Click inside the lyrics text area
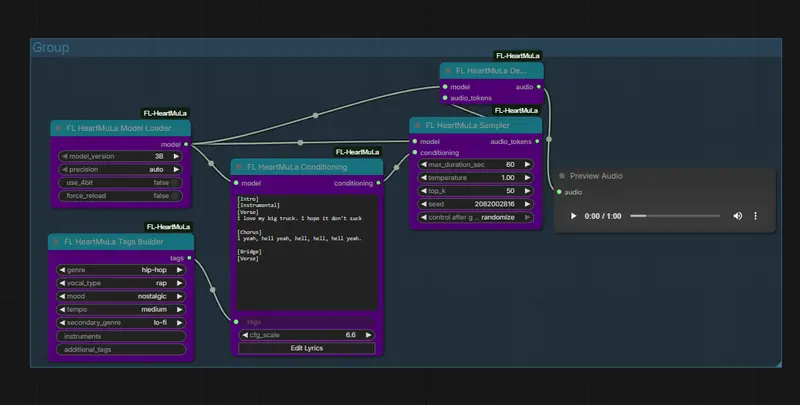Image resolution: width=800 pixels, height=405 pixels. (306, 280)
